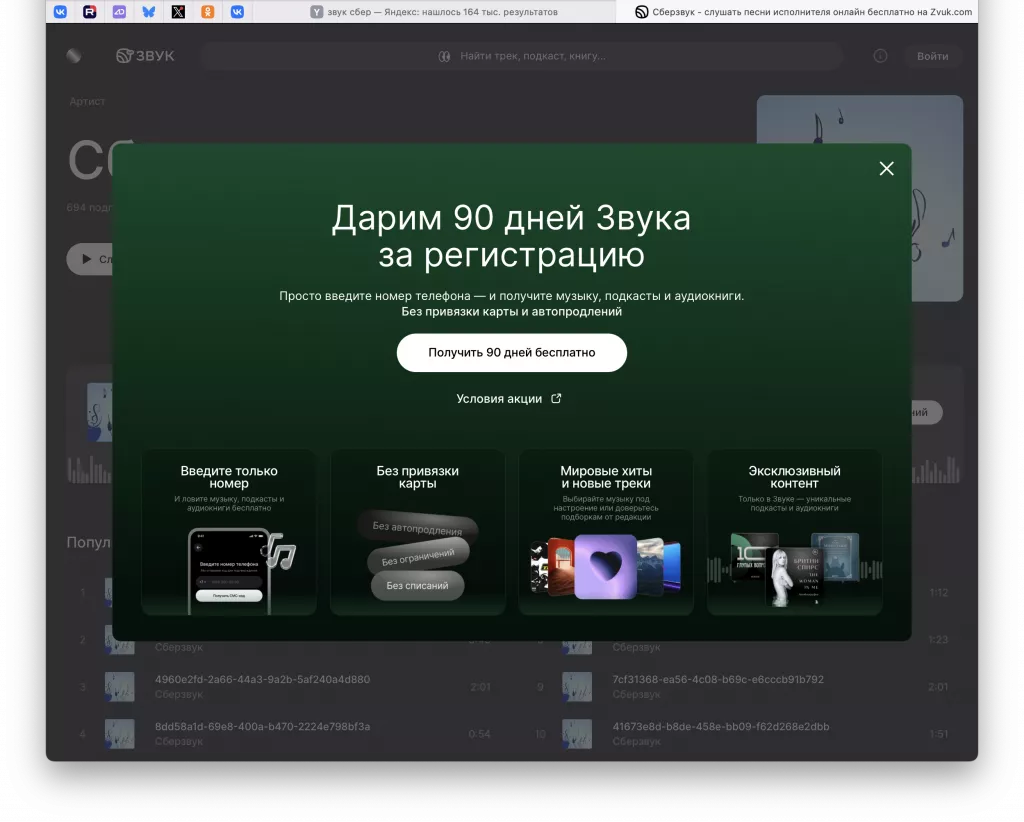
Task: Click thumbnail of track starting 4960e2fd
Action: pos(120,687)
